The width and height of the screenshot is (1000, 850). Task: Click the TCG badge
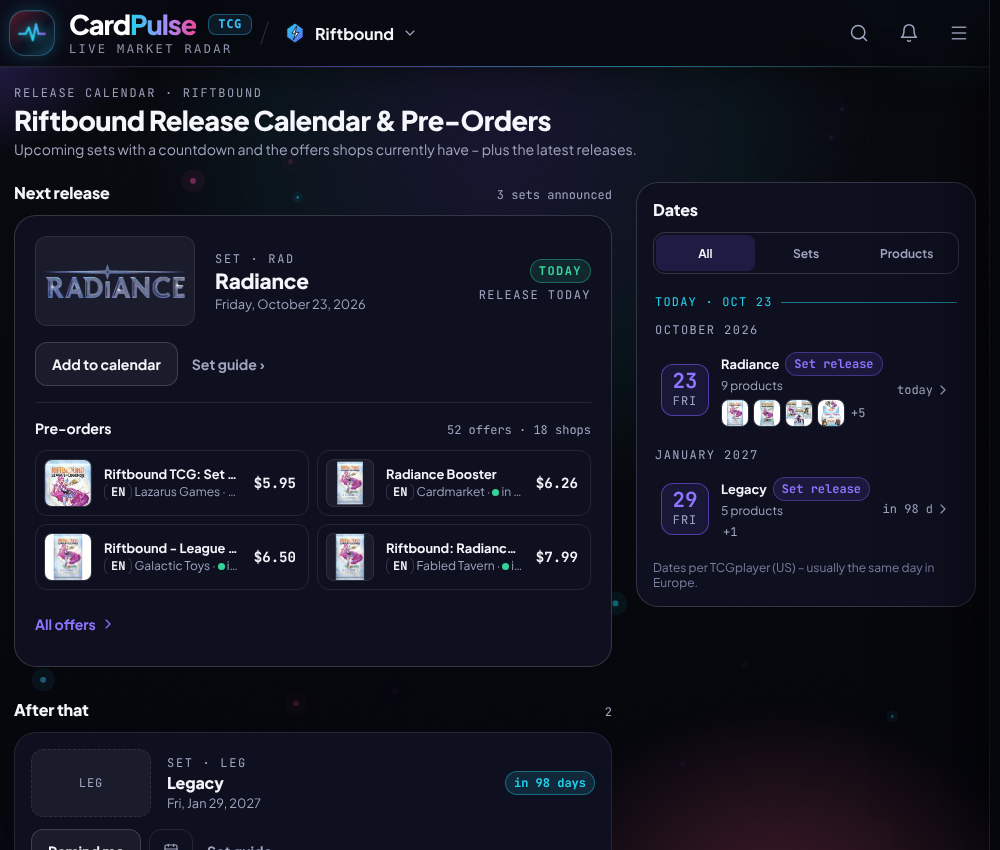[x=230, y=24]
